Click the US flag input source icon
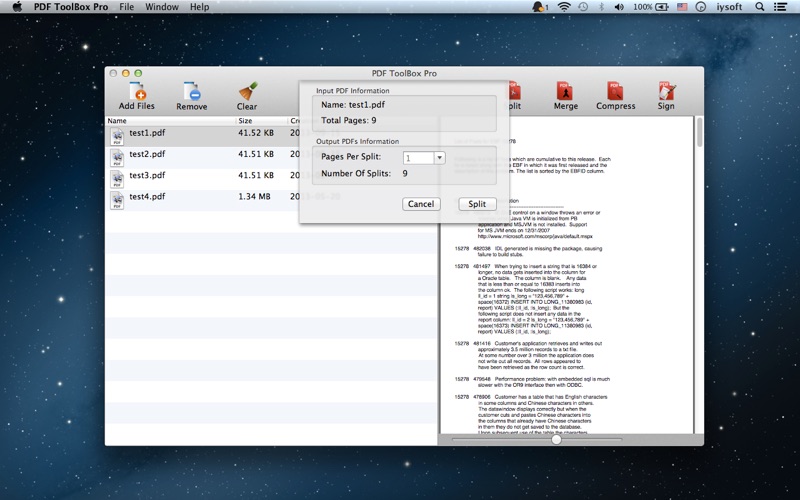The image size is (800, 500). pyautogui.click(x=682, y=7)
